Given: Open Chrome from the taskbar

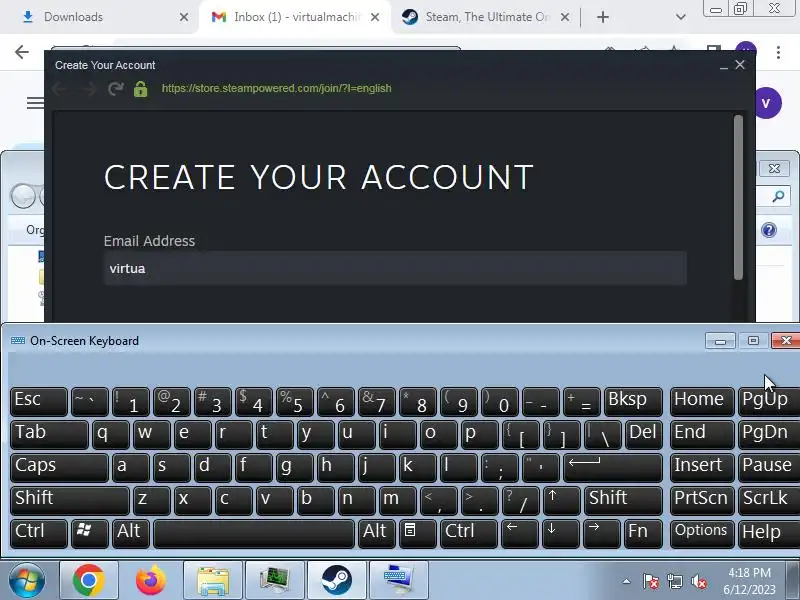Looking at the screenshot, I should pos(89,580).
